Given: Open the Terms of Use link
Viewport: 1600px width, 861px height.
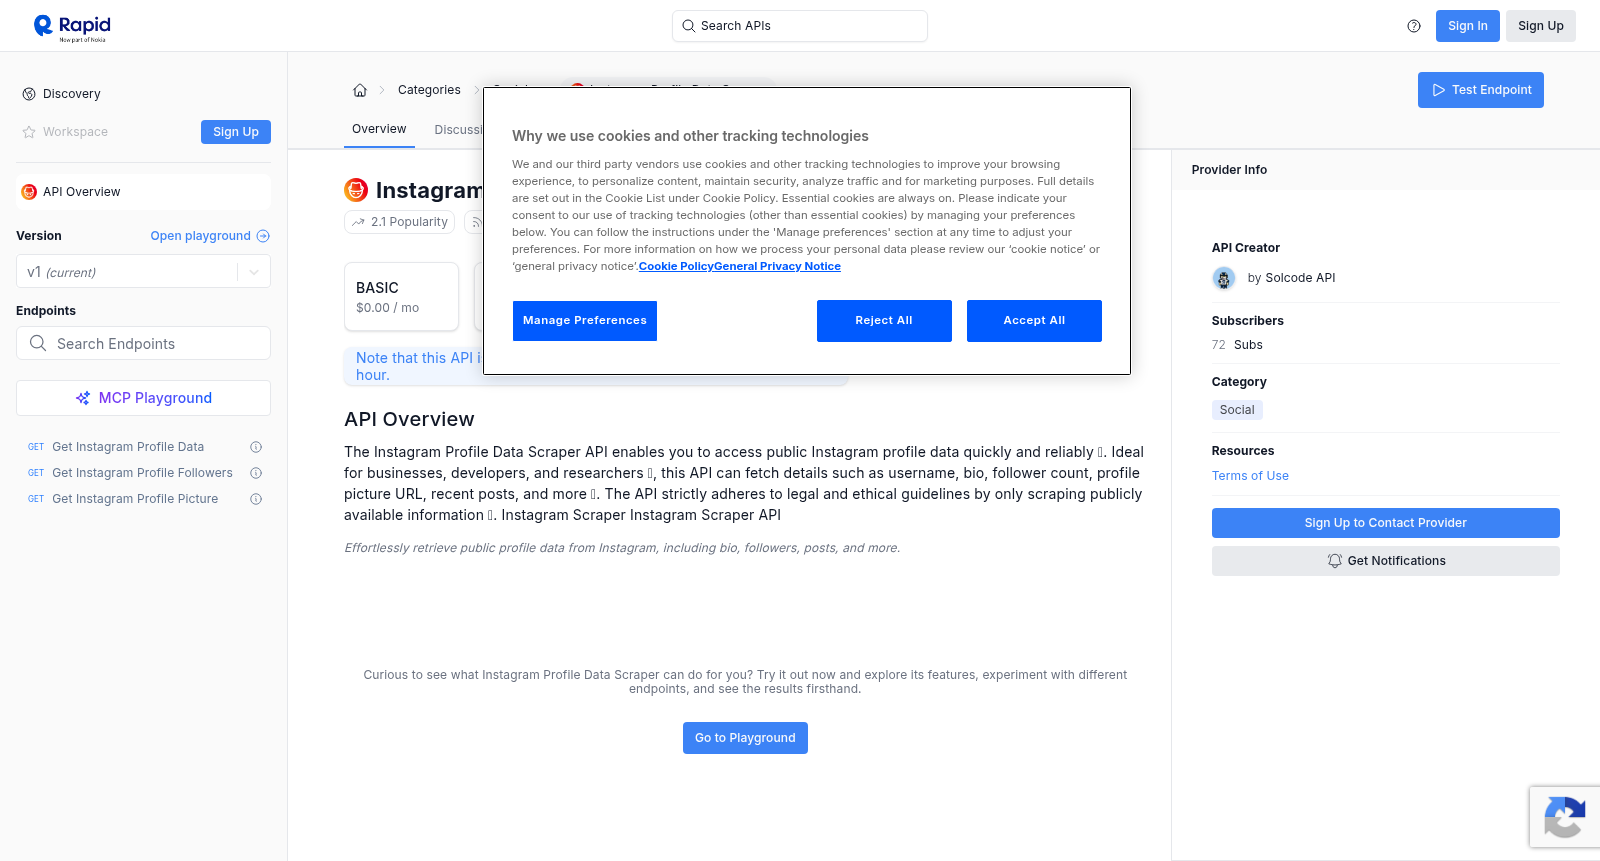Looking at the screenshot, I should click(1250, 476).
